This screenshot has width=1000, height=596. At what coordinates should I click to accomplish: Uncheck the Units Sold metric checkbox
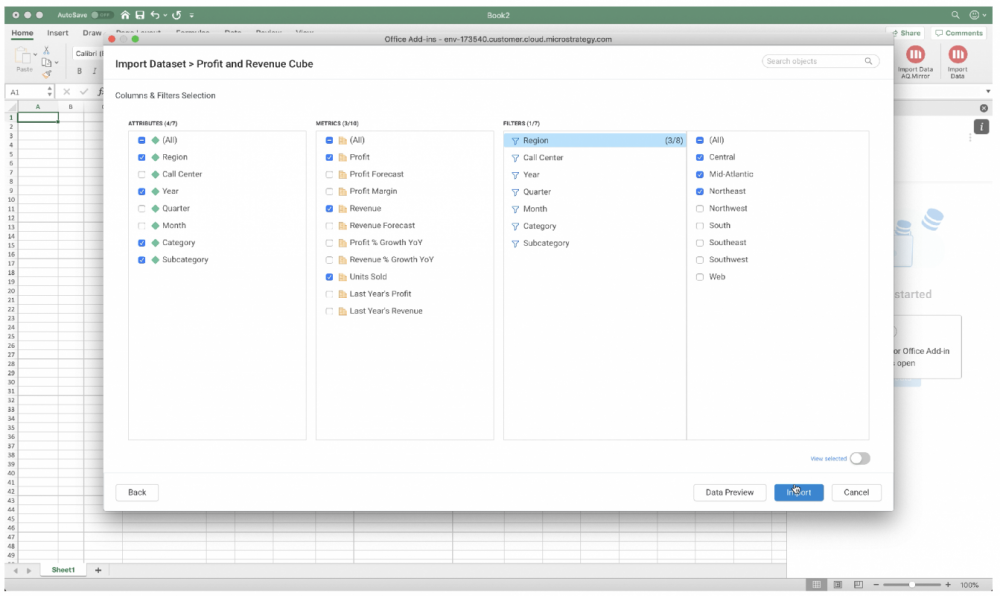(x=329, y=277)
